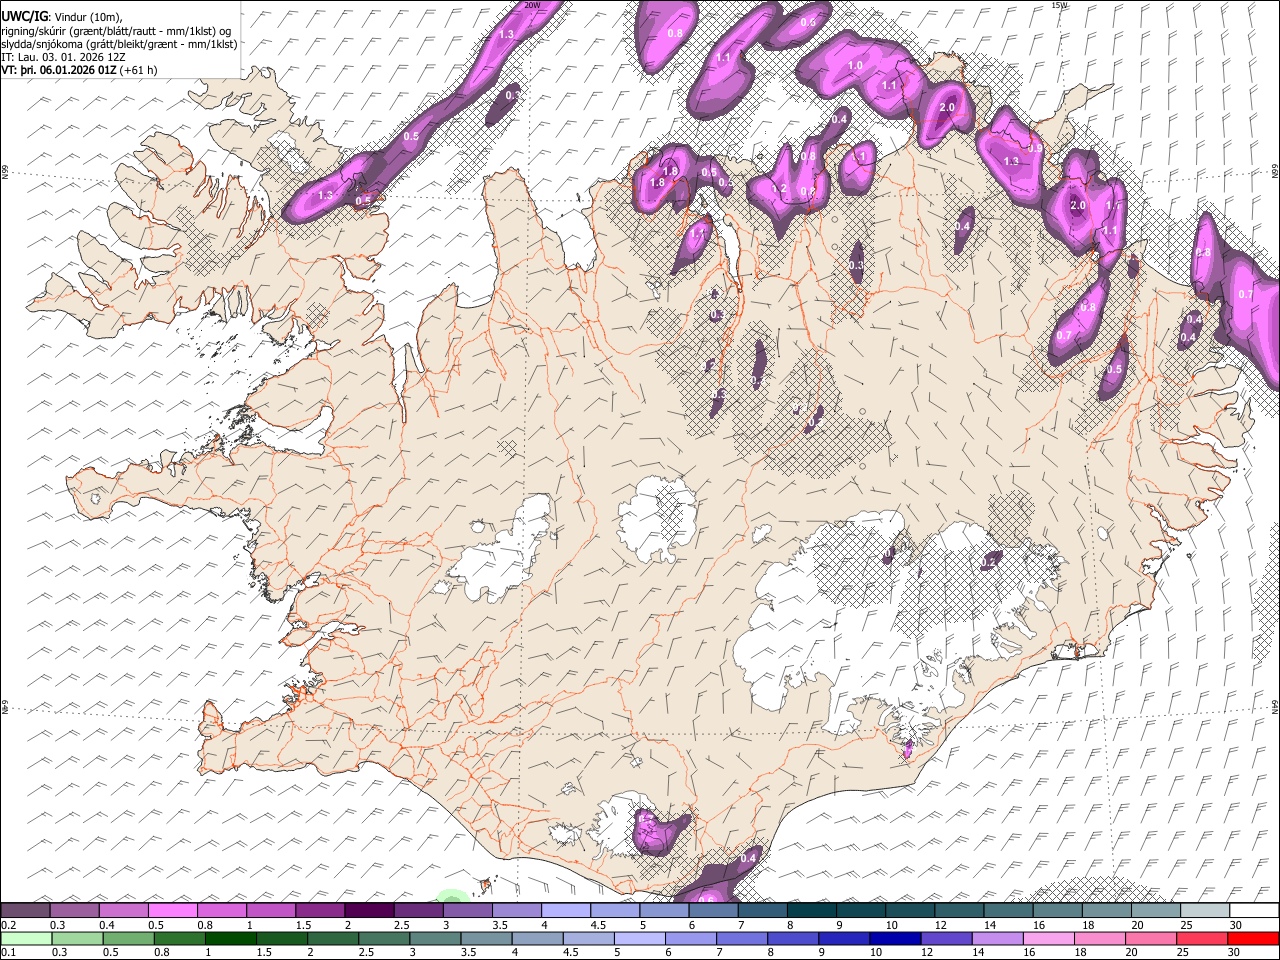Click the '1.2' precipitation value on the map

(x=779, y=189)
